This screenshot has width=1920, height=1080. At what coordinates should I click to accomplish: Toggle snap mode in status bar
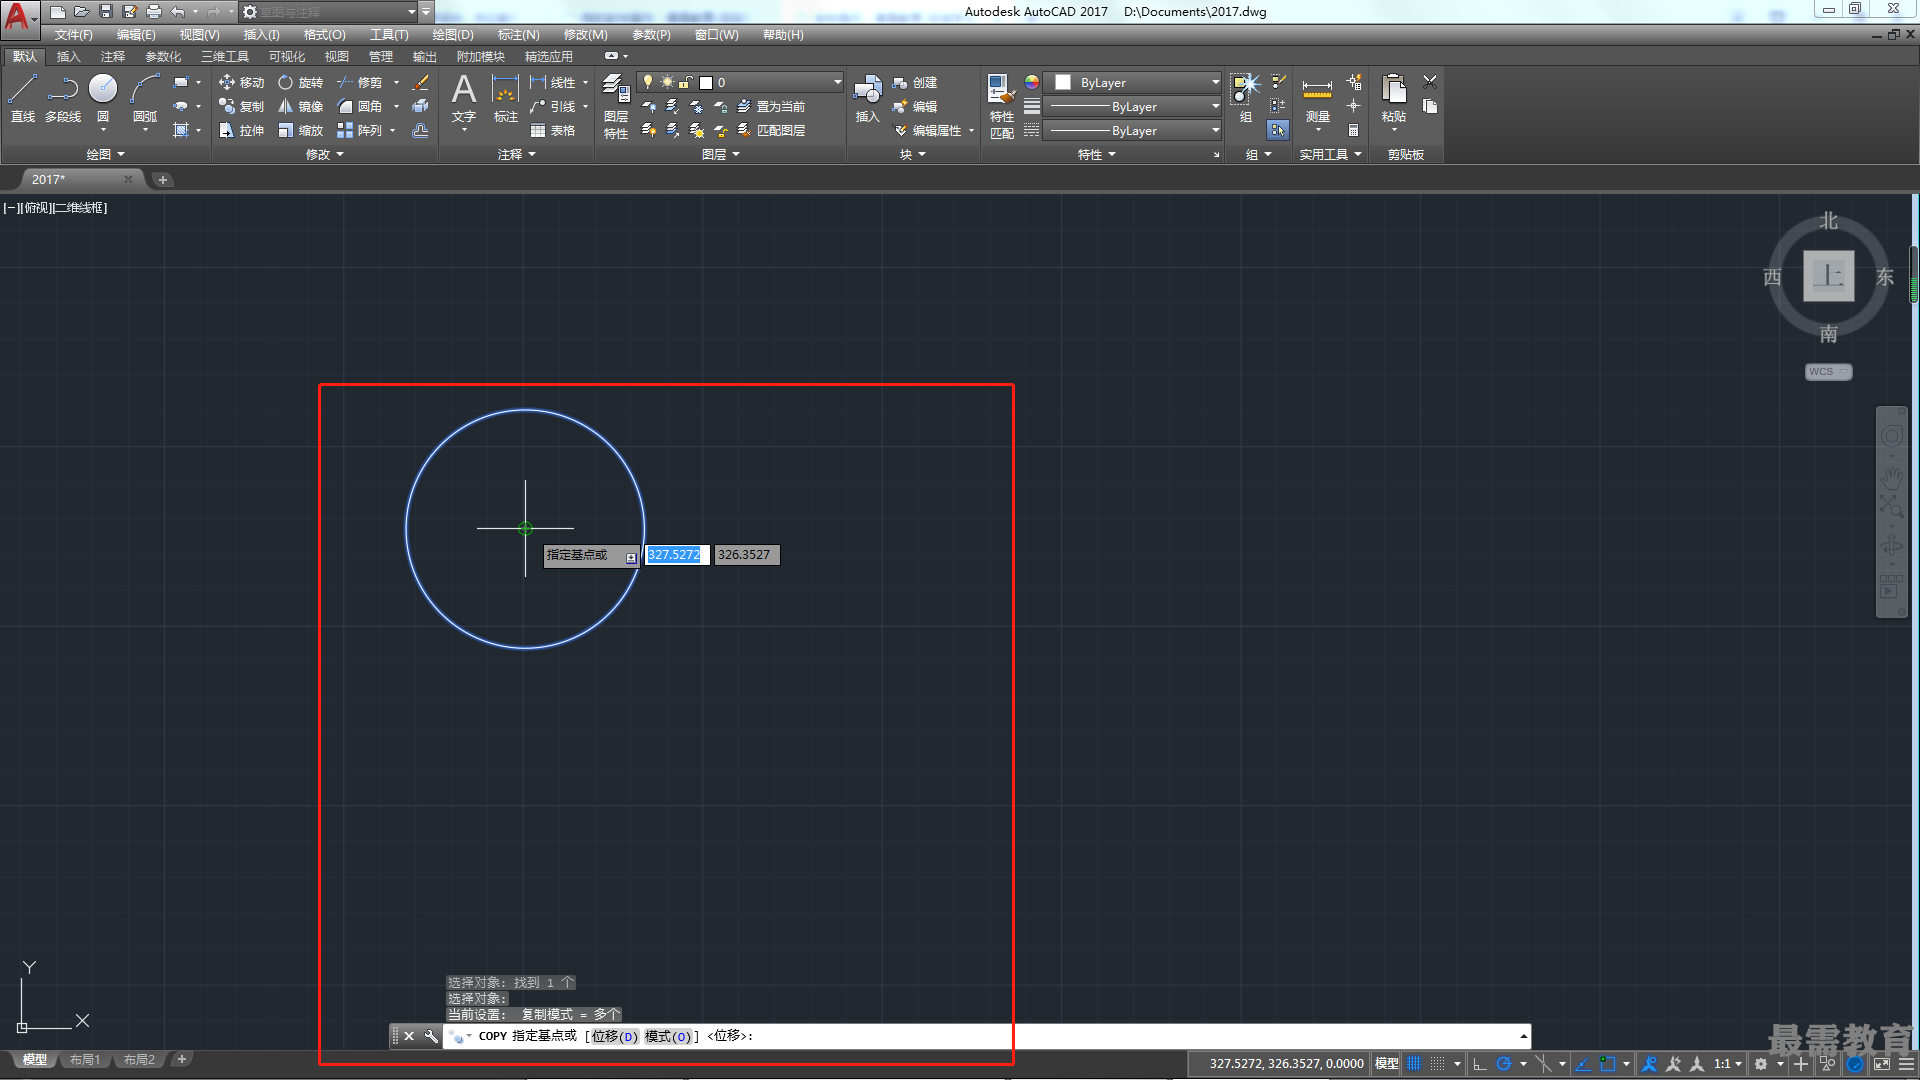(x=1438, y=1064)
